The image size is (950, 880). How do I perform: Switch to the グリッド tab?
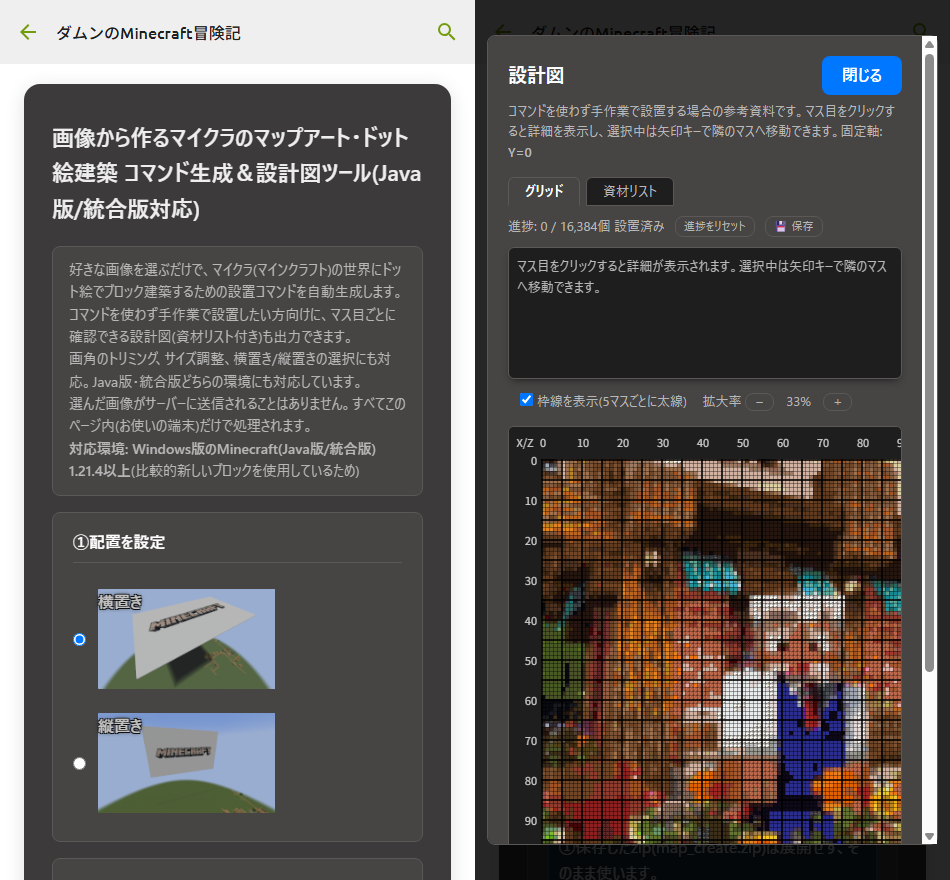(543, 192)
